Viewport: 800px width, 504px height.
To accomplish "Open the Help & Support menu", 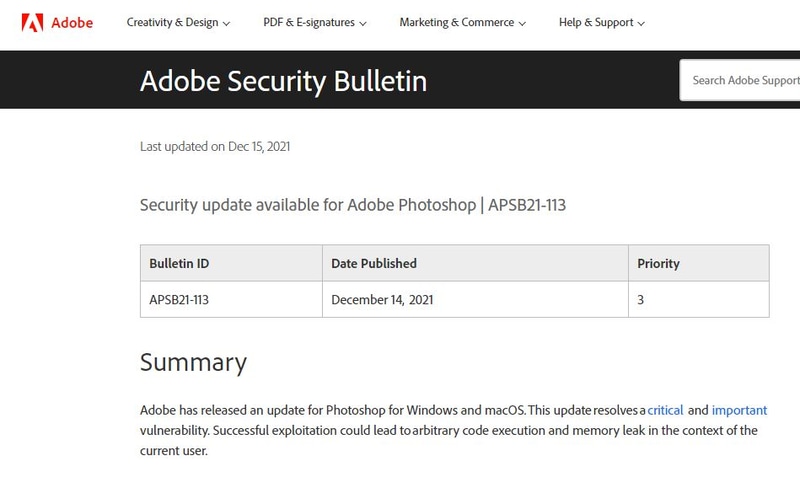I will (x=601, y=23).
